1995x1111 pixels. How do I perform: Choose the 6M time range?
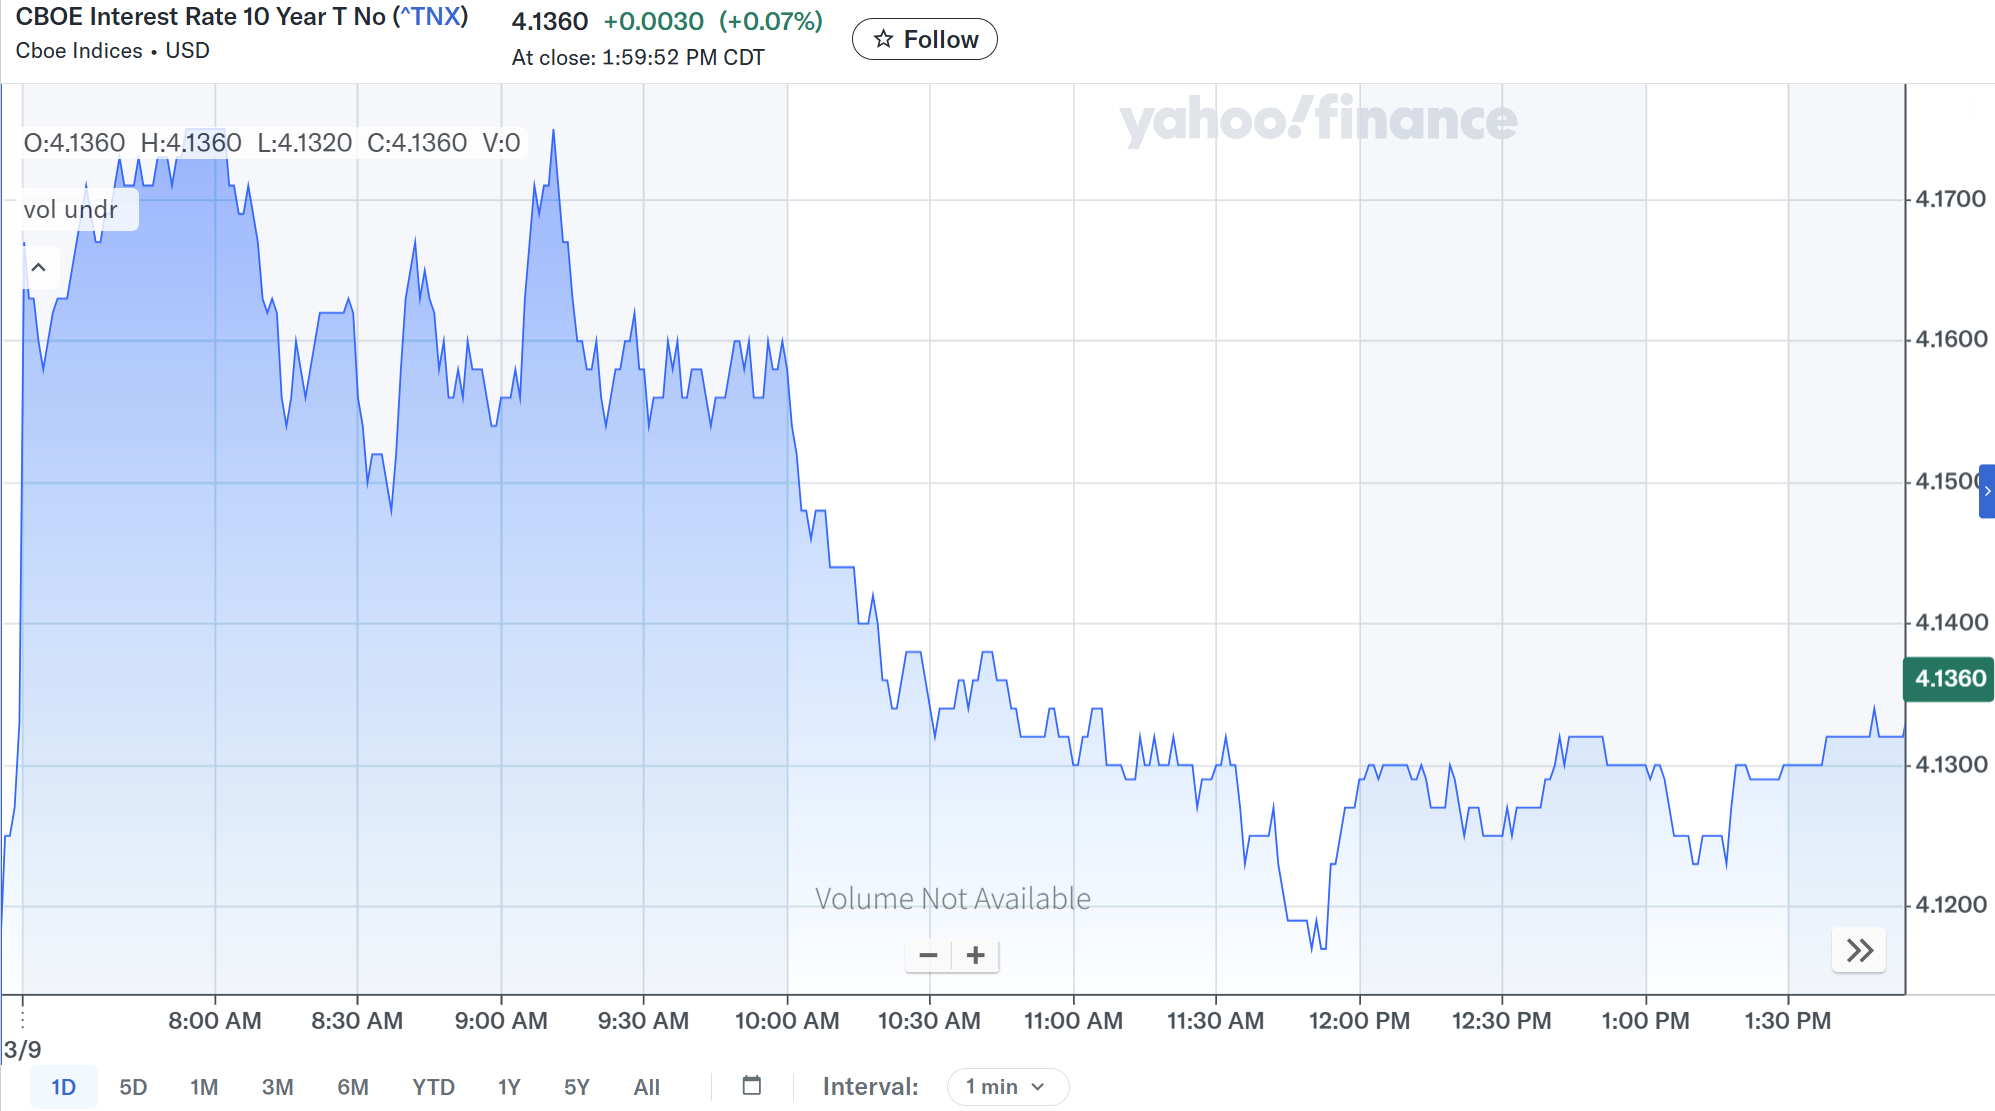(x=352, y=1087)
